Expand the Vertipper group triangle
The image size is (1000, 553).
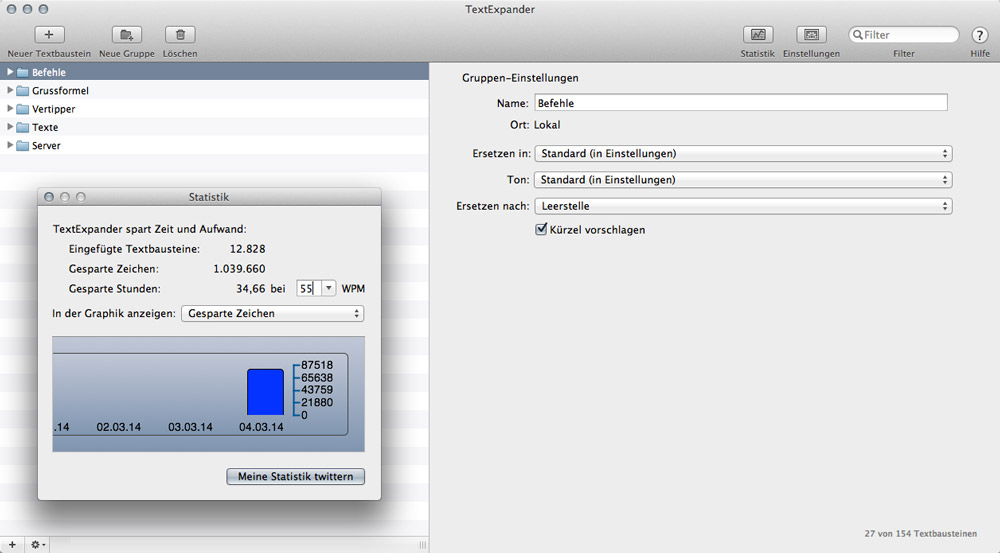pos(10,108)
